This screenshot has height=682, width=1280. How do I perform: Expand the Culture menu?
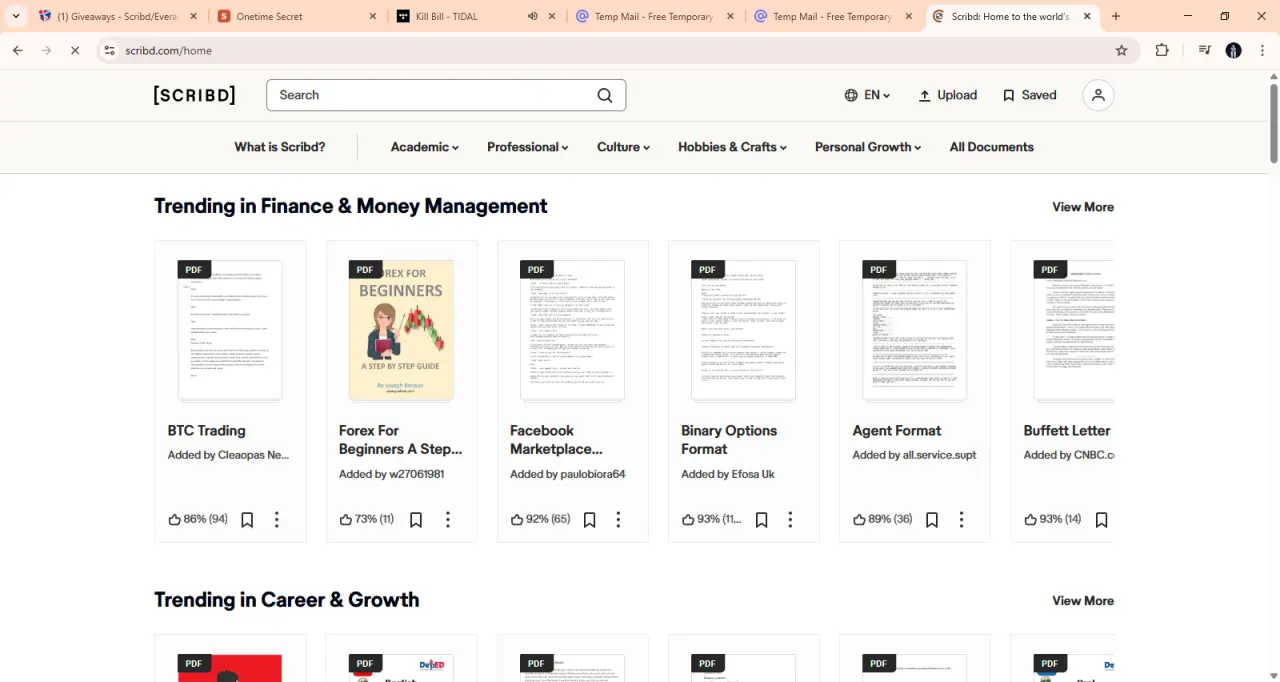point(623,147)
